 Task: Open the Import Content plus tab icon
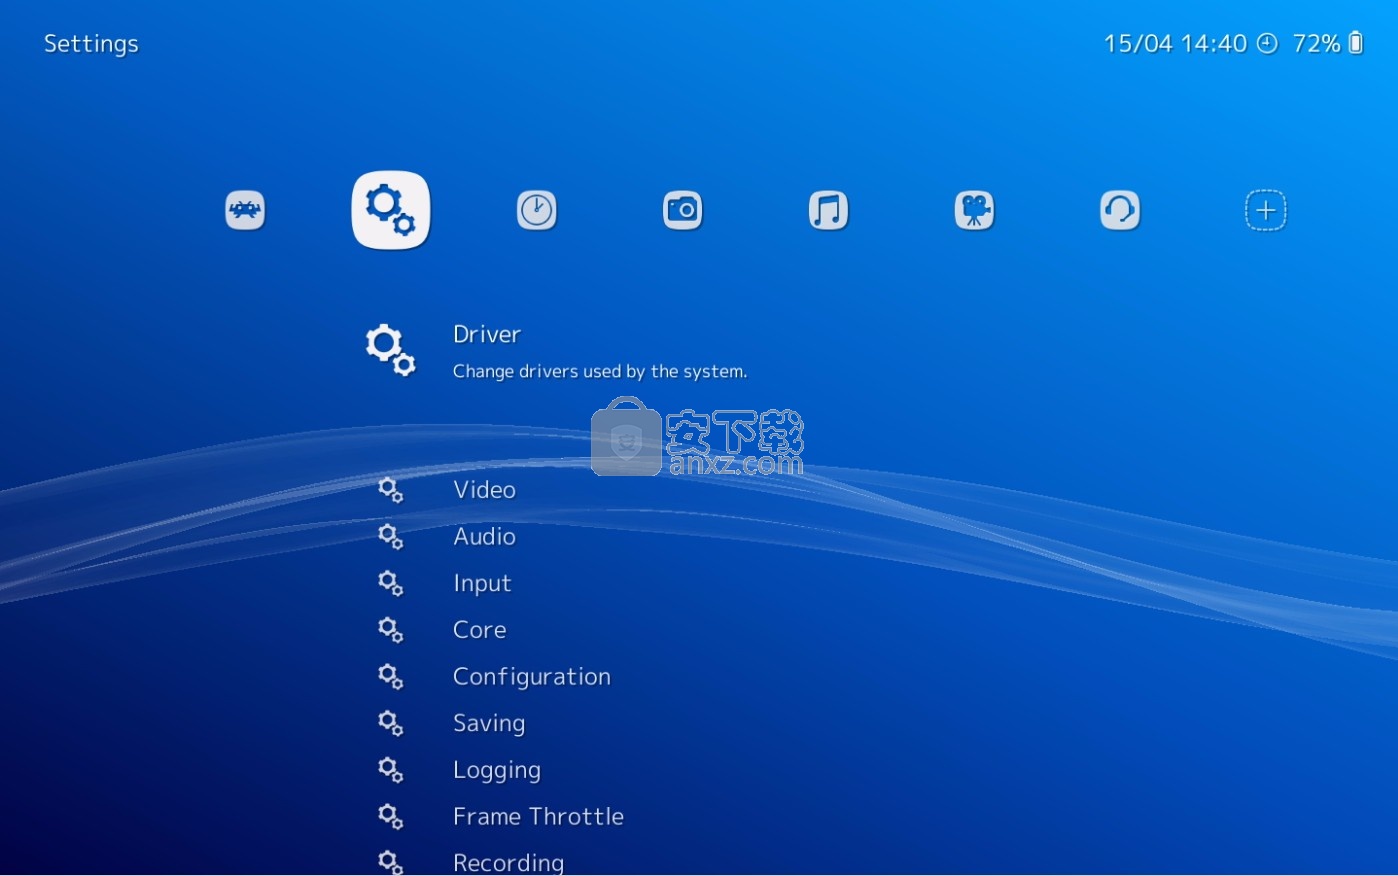point(1266,210)
